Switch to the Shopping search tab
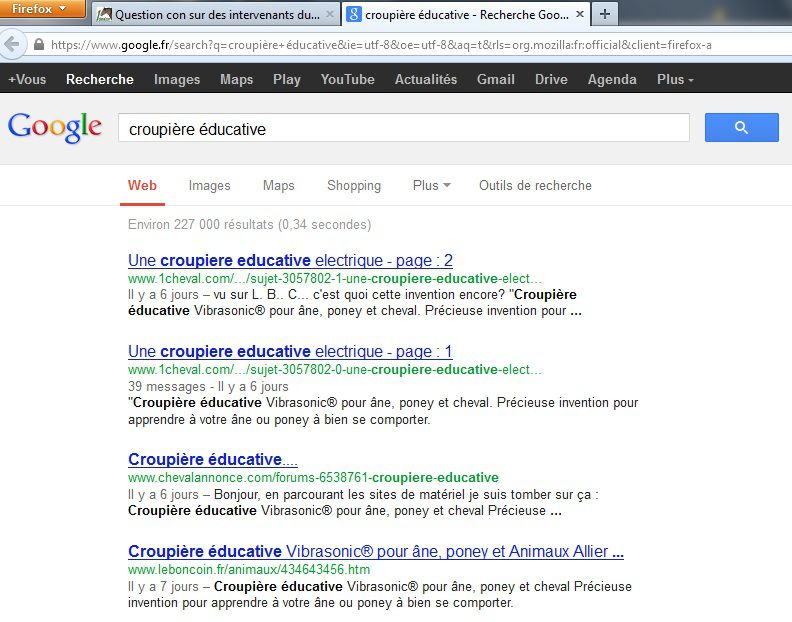The height and width of the screenshot is (622, 792). 354,185
